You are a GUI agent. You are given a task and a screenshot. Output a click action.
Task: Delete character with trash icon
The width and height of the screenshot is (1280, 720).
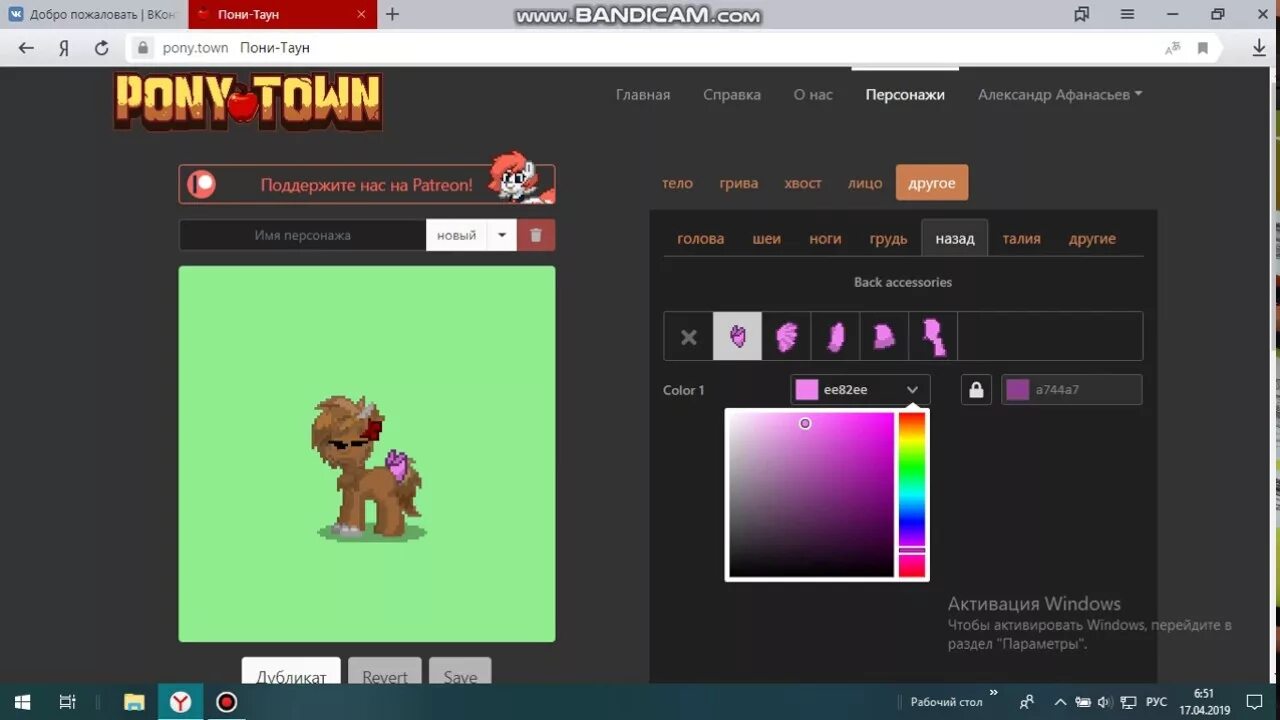tap(536, 235)
